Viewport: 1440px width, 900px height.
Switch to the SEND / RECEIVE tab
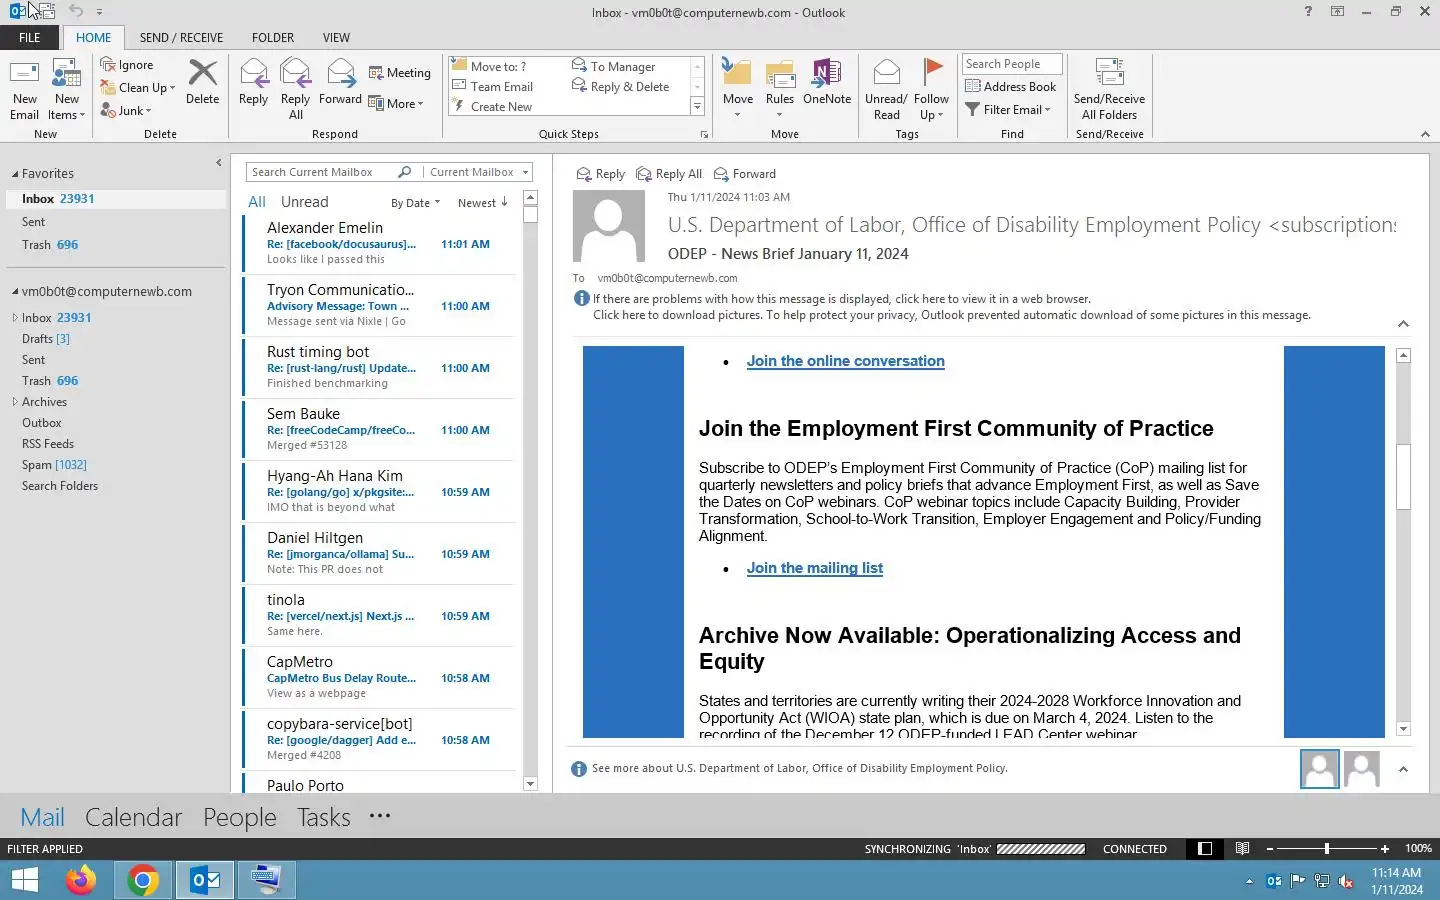click(x=181, y=37)
